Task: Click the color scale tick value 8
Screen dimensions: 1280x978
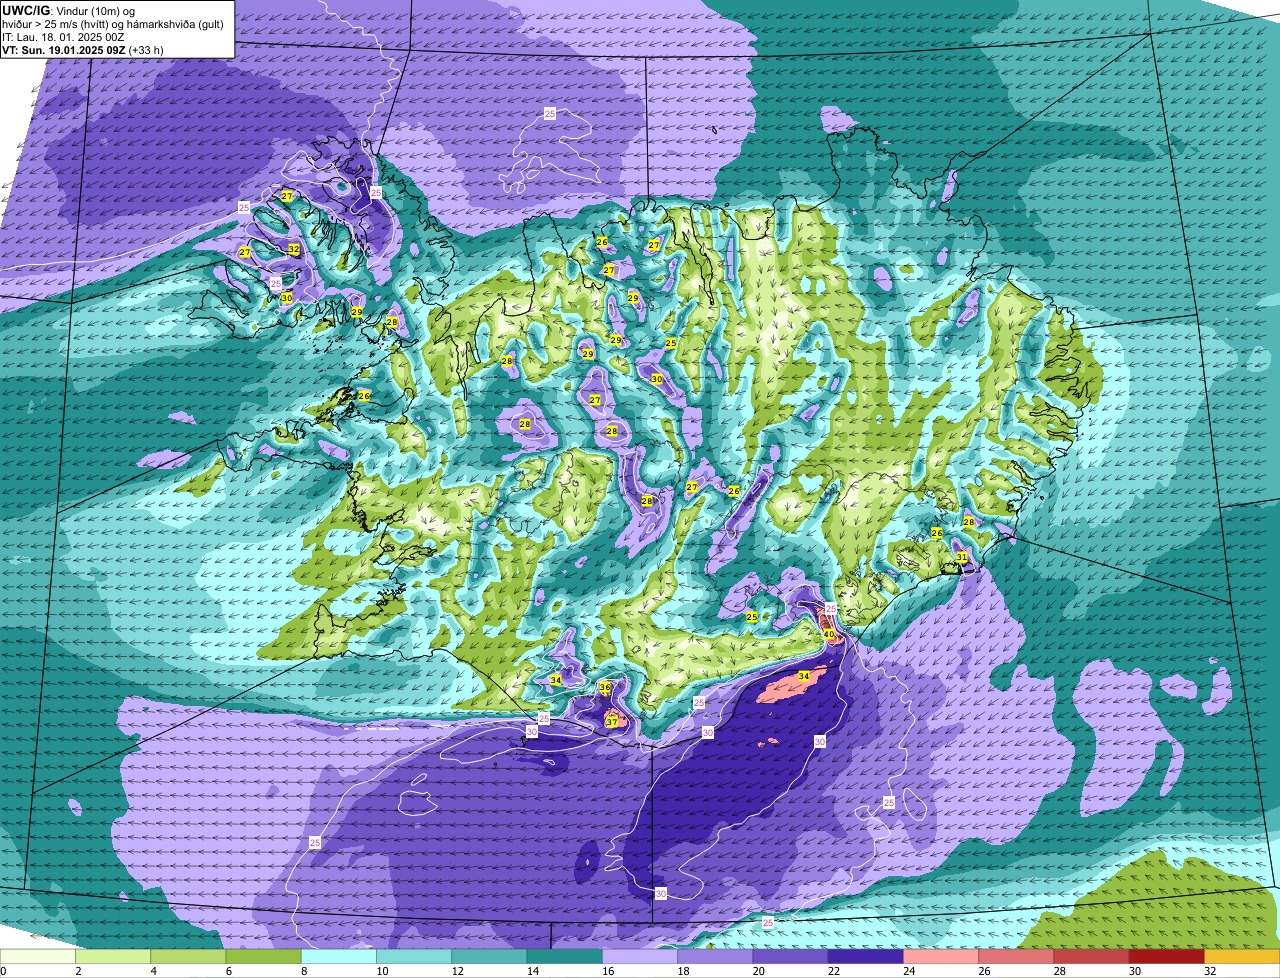Action: (302, 971)
